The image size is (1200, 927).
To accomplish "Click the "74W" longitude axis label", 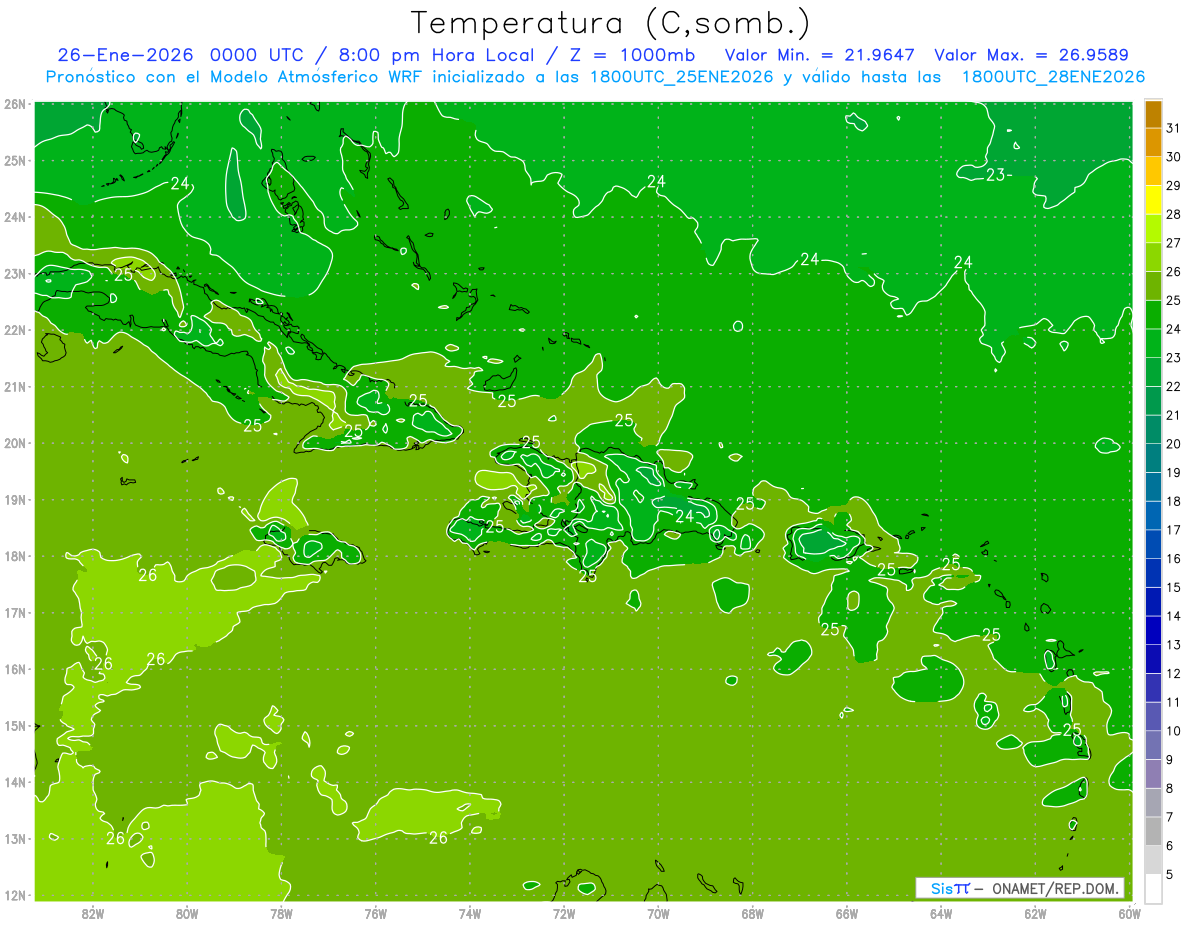I will 470,913.
